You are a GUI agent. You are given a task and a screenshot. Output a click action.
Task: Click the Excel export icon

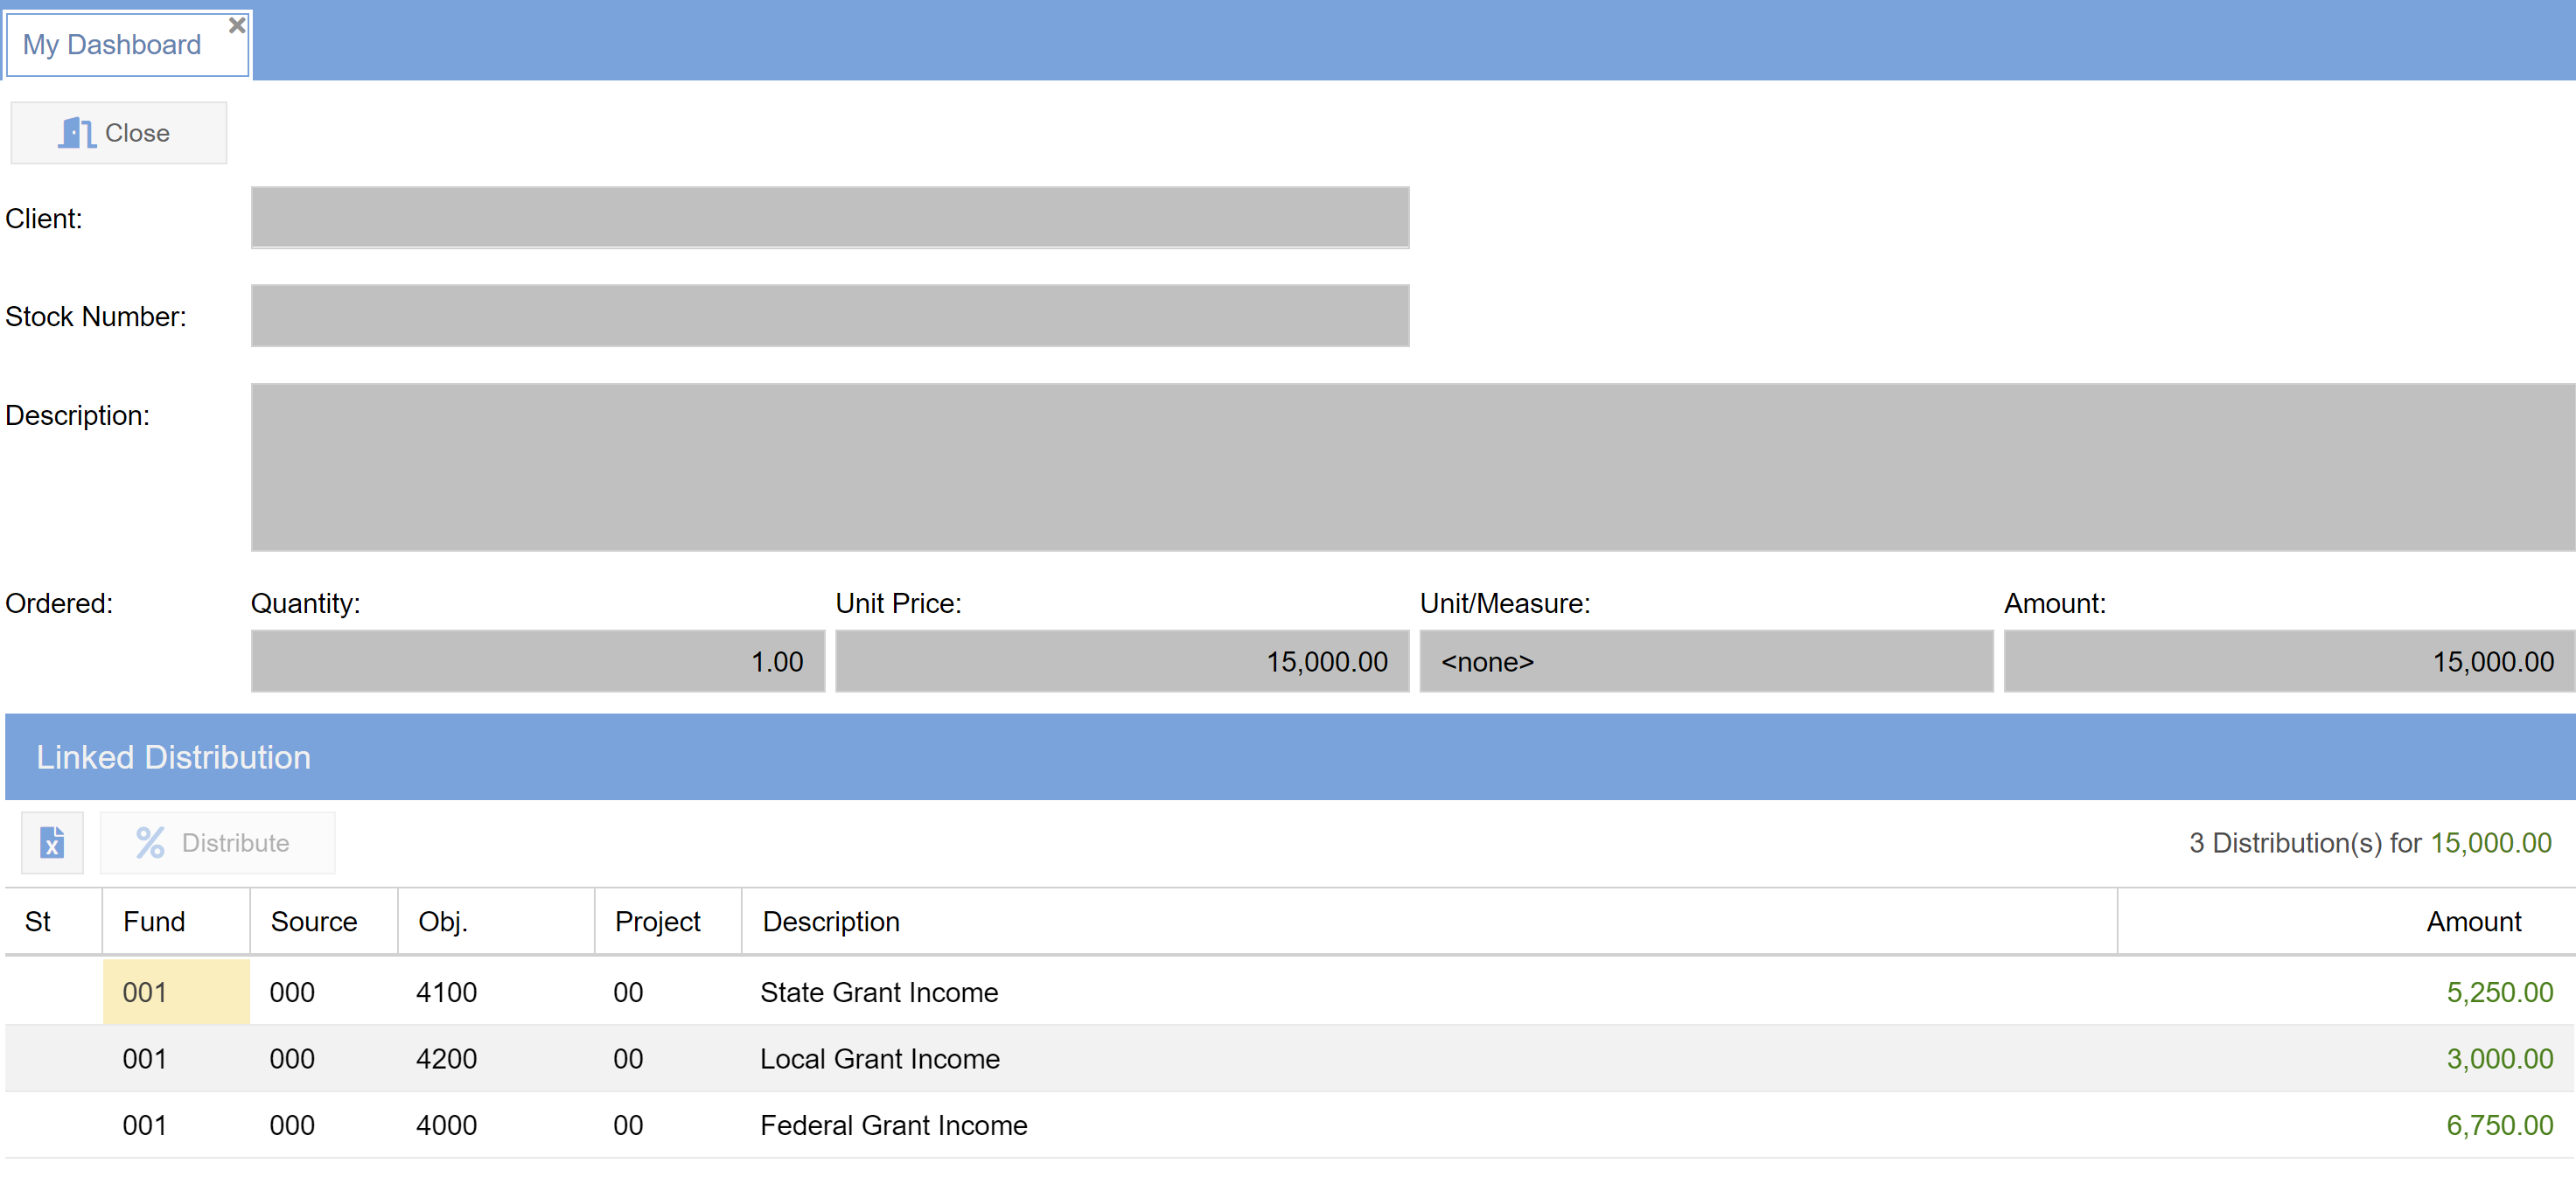52,842
